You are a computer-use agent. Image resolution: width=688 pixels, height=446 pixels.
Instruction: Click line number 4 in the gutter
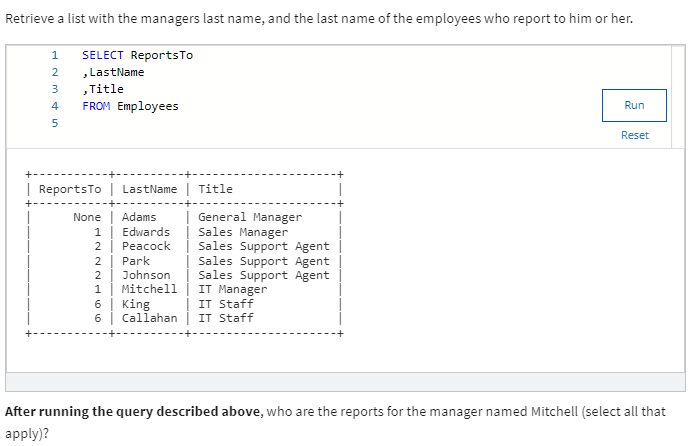tap(54, 106)
